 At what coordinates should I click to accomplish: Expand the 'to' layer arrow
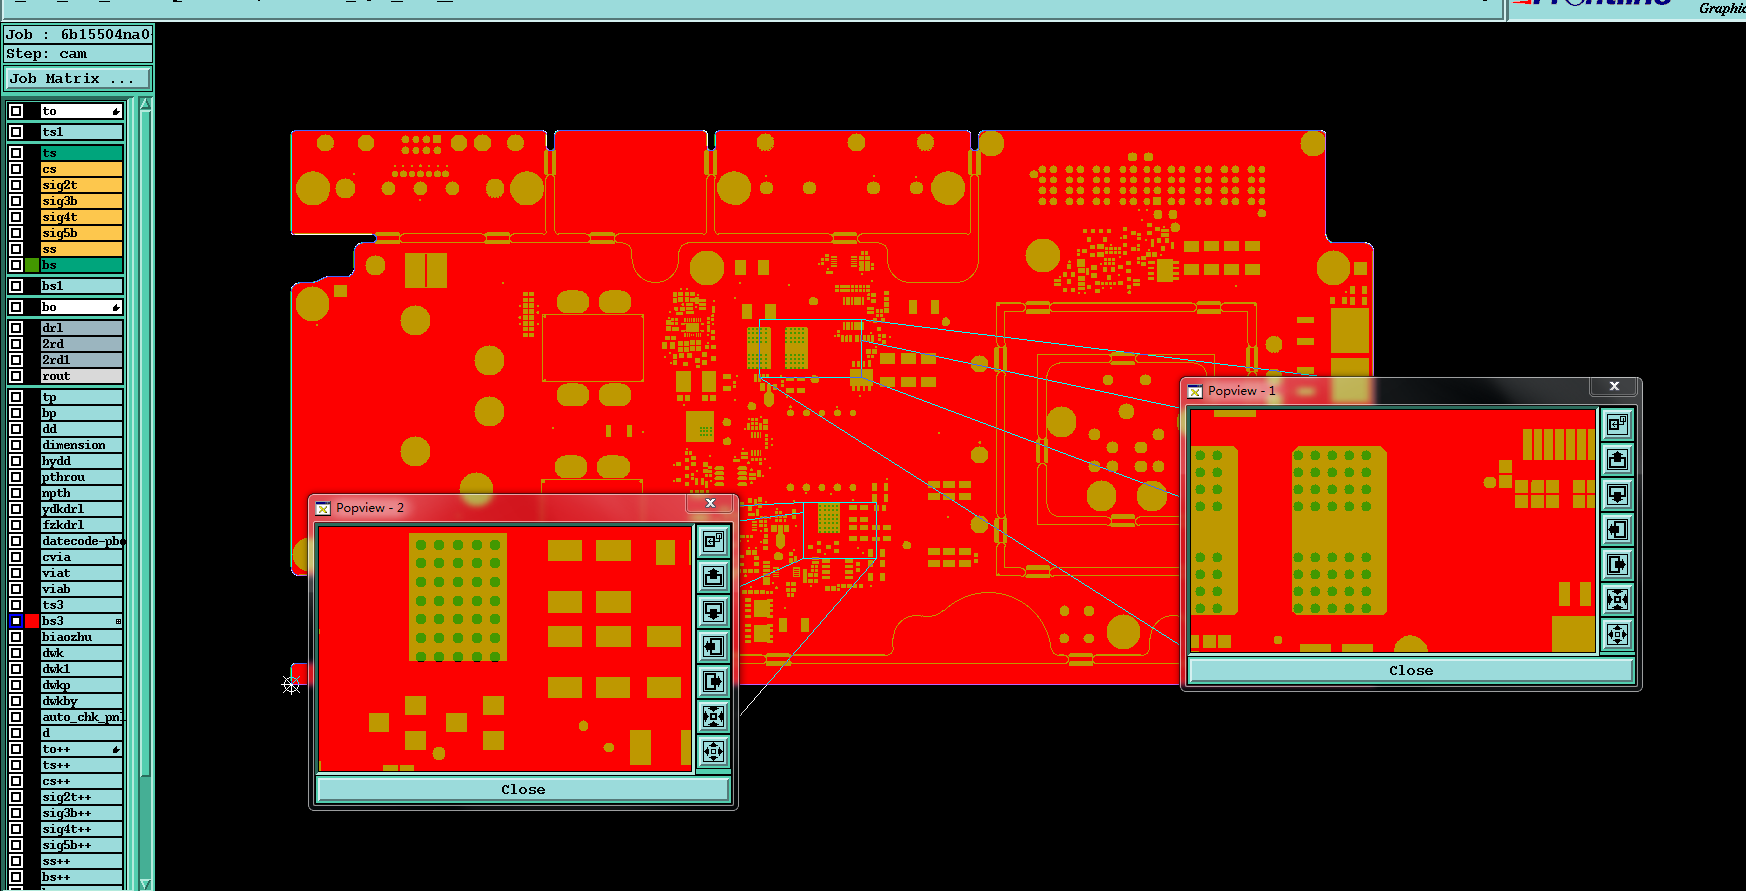pos(116,111)
